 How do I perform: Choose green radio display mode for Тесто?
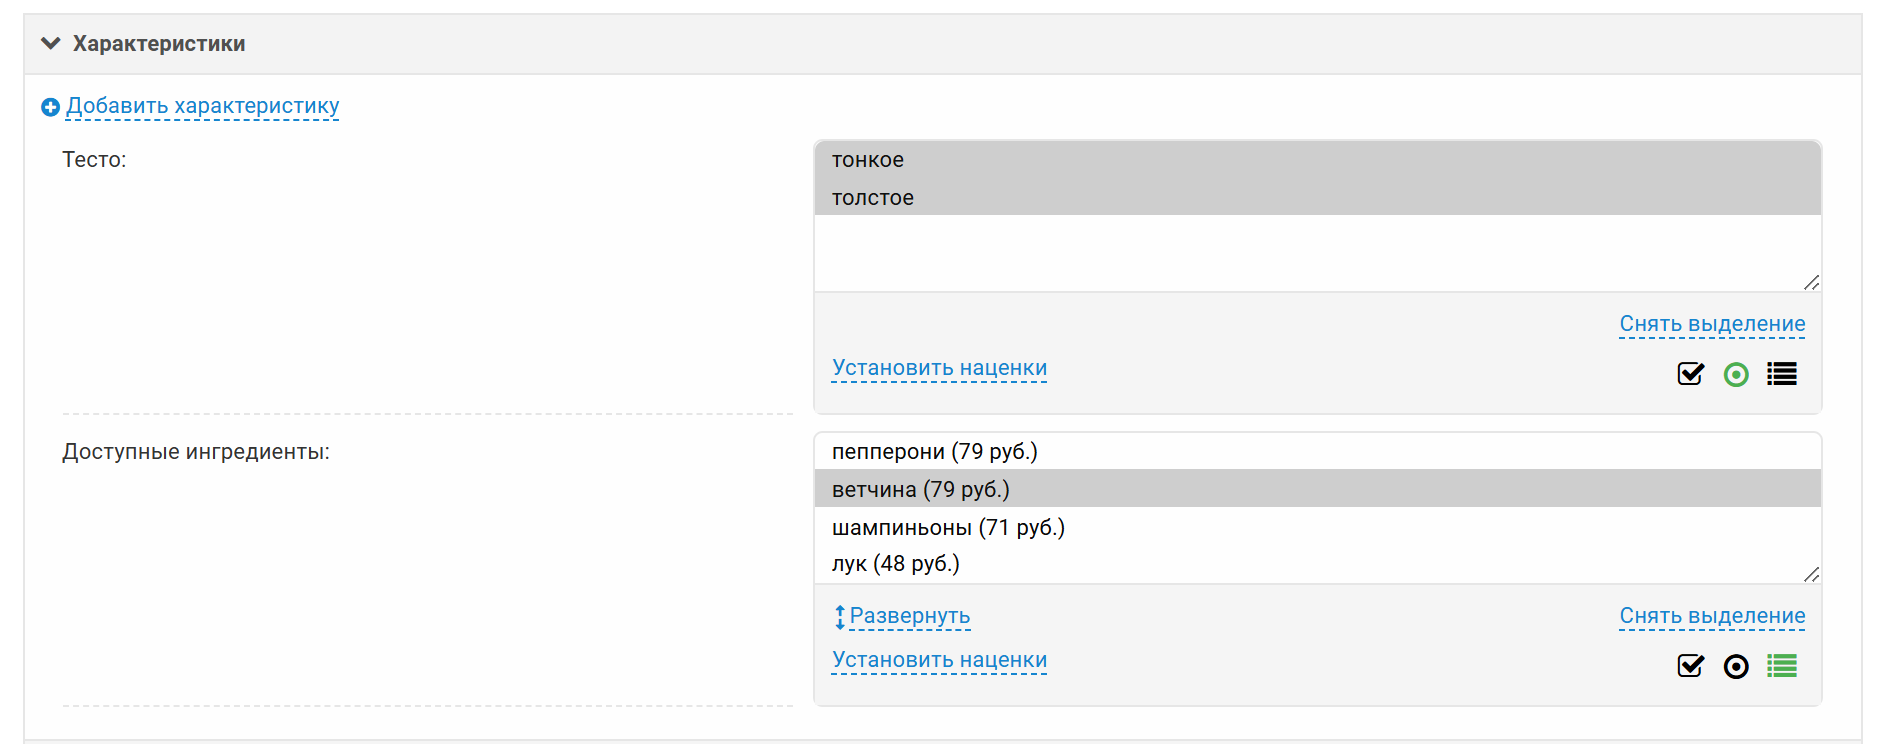coord(1736,374)
